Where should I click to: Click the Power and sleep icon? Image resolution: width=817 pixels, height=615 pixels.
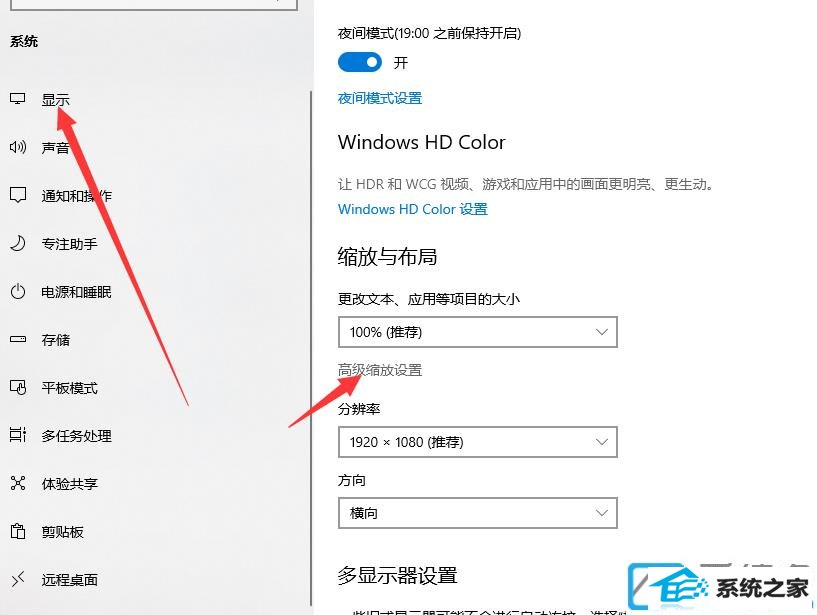pos(18,291)
